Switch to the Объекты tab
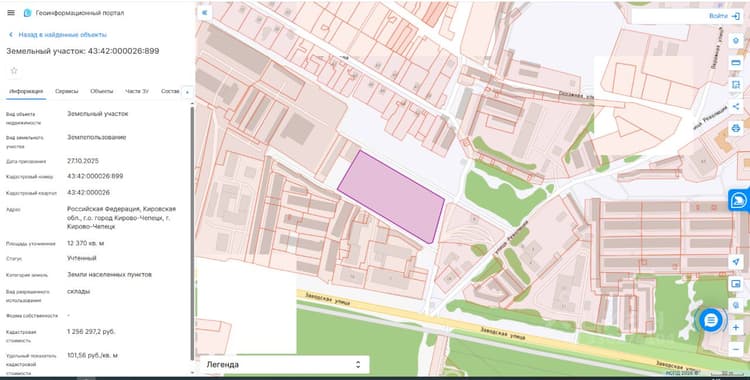Screen dimensions: 750x380 tap(102, 91)
